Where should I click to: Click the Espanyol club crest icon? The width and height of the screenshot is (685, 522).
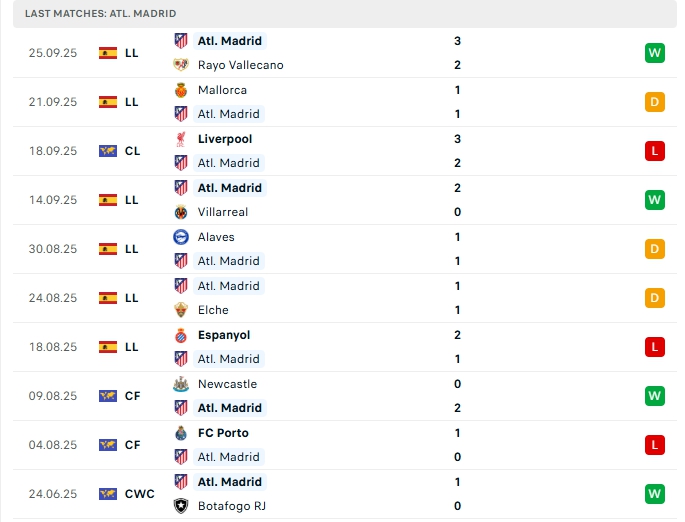[x=181, y=335]
